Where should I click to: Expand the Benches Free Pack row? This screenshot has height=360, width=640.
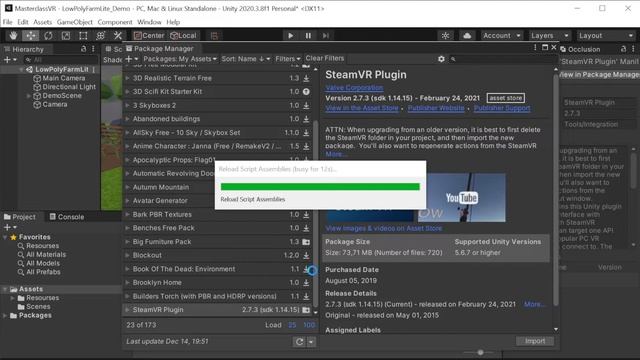point(127,228)
